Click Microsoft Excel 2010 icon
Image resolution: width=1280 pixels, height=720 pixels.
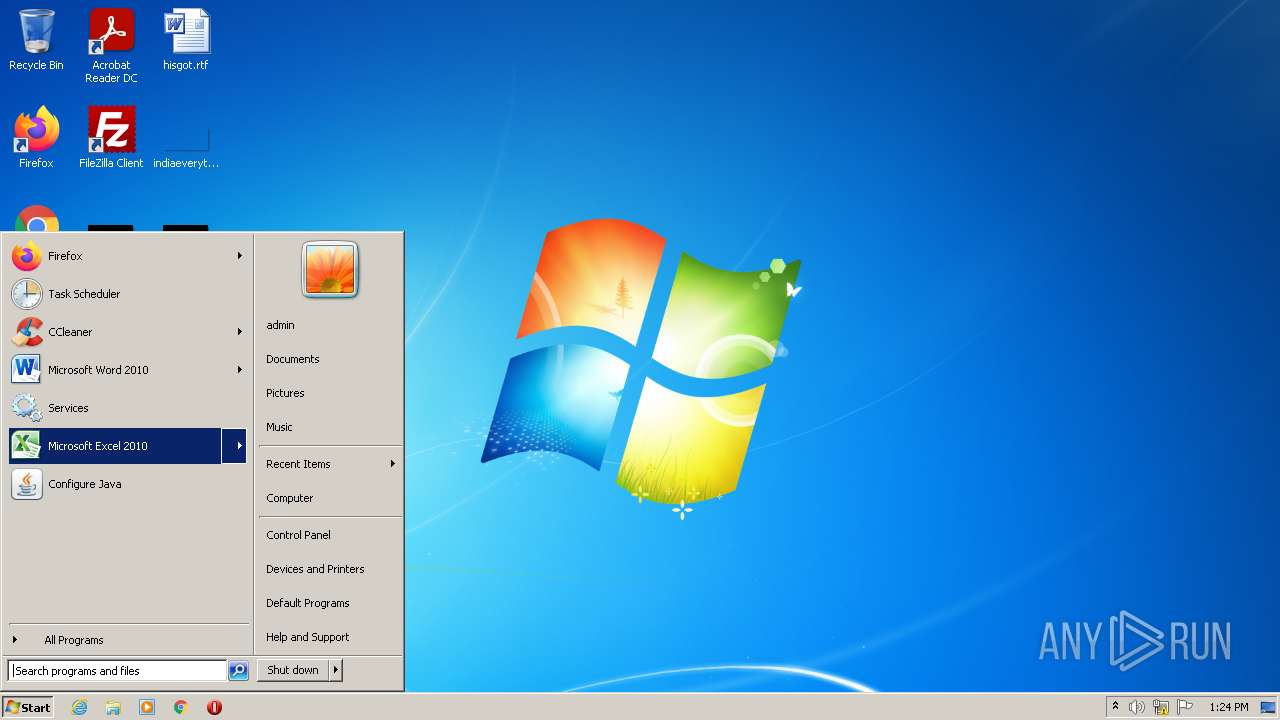[x=27, y=446]
